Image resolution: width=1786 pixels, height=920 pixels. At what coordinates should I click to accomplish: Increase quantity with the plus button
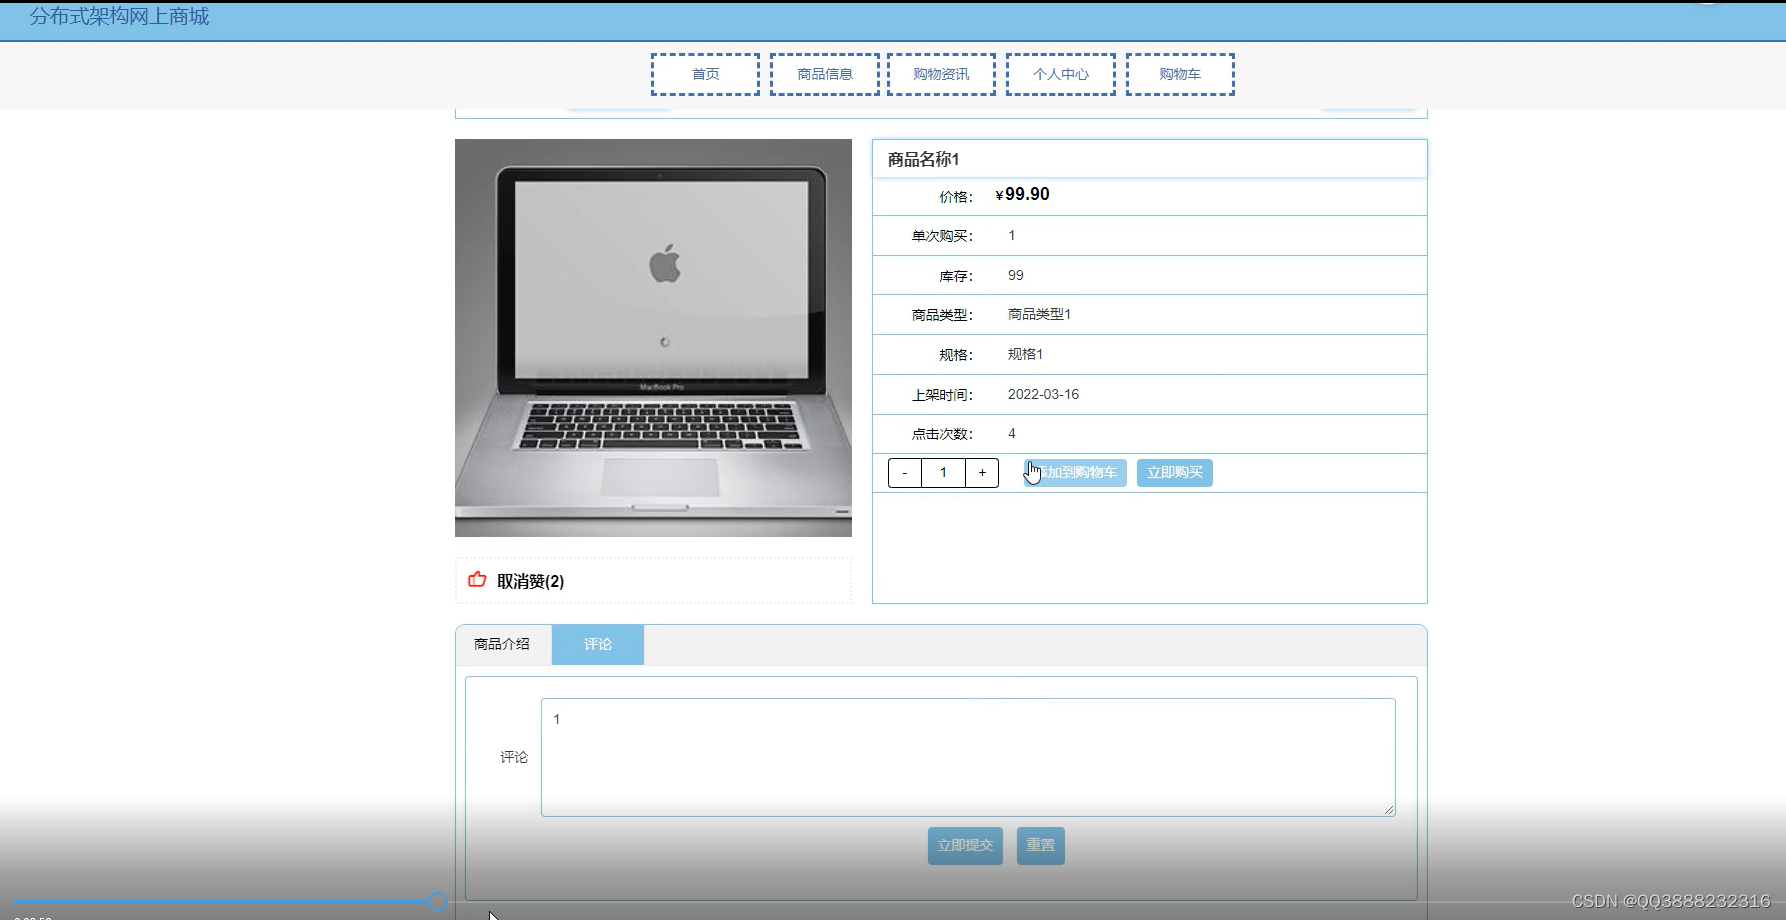pyautogui.click(x=982, y=473)
